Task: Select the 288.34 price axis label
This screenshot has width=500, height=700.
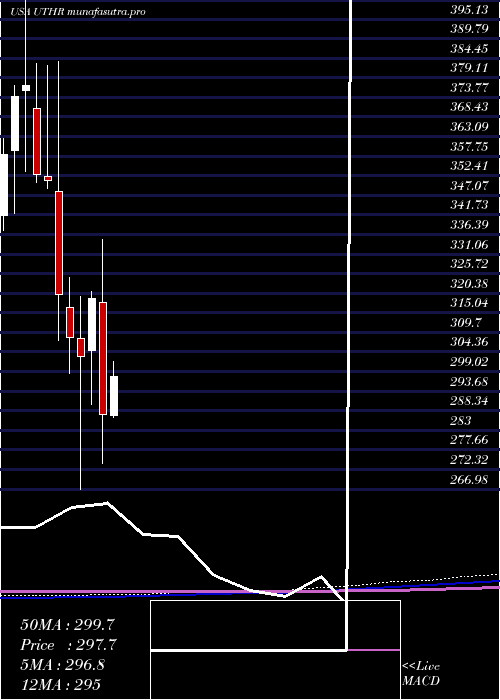Action: click(x=468, y=400)
